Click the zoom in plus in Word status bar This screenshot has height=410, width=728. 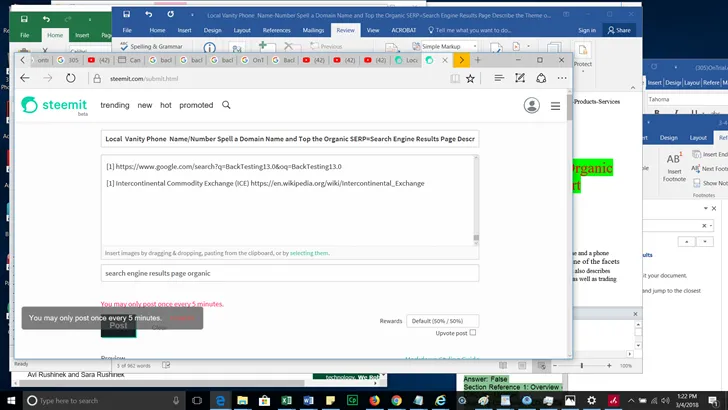coord(609,365)
